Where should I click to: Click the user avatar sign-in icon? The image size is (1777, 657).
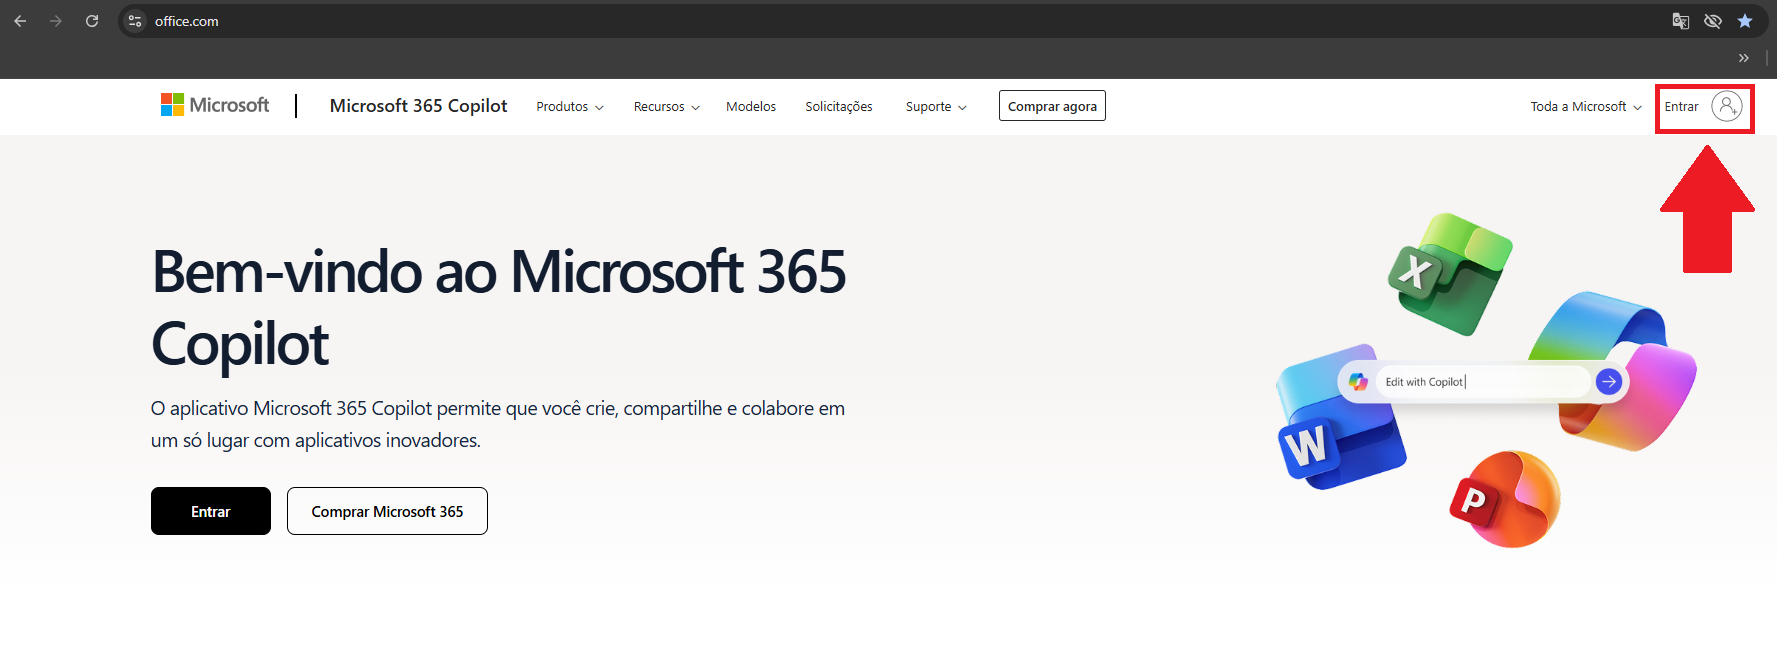(1726, 106)
